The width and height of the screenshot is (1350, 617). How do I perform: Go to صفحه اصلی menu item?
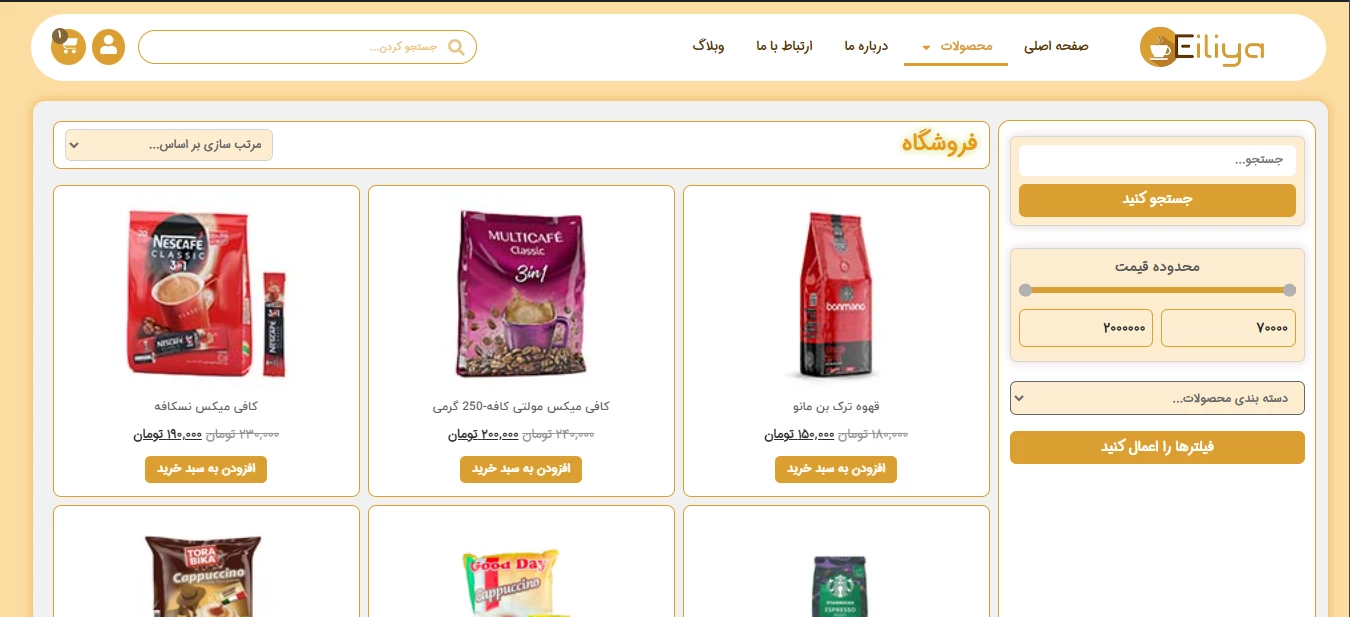[x=1056, y=46]
